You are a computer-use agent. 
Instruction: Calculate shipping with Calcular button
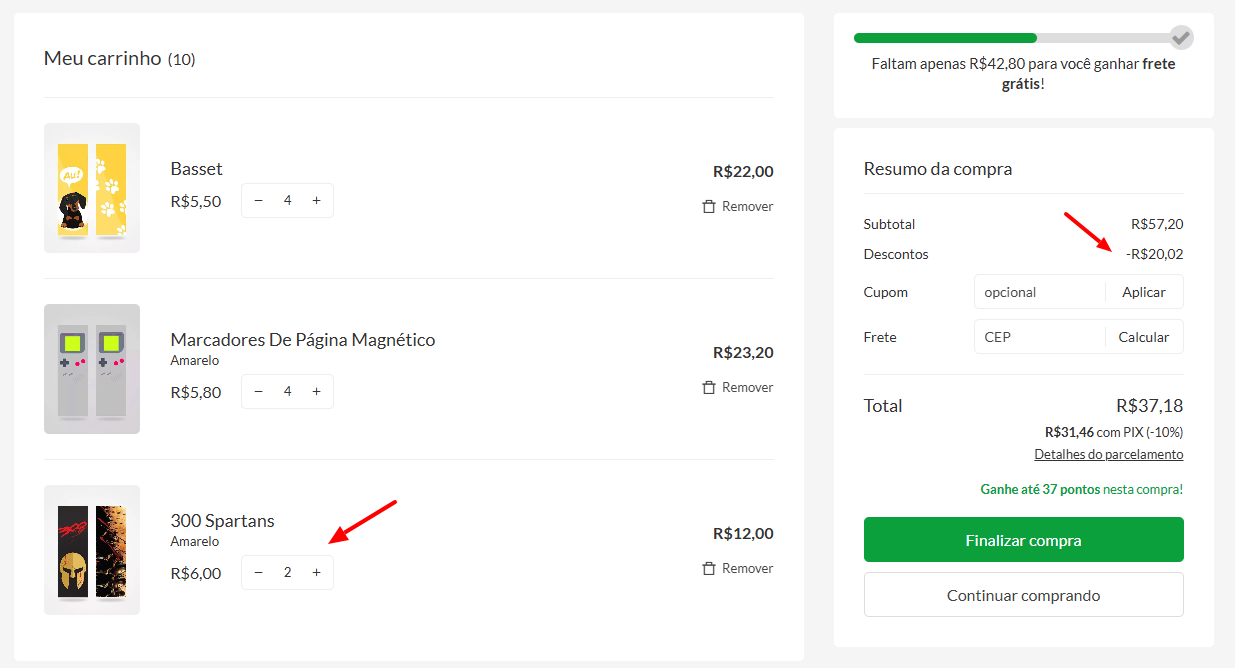pyautogui.click(x=1144, y=337)
